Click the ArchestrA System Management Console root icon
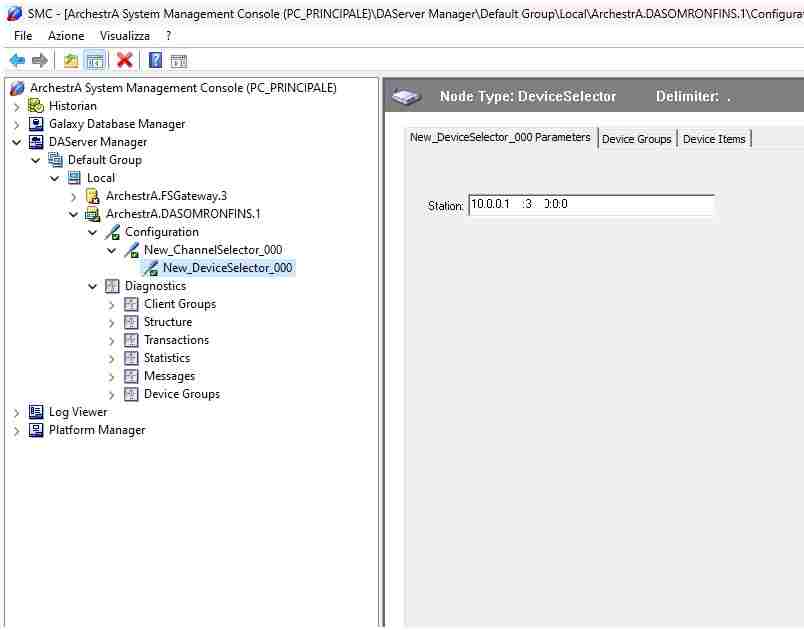The height and width of the screenshot is (630, 804). pyautogui.click(x=17, y=88)
